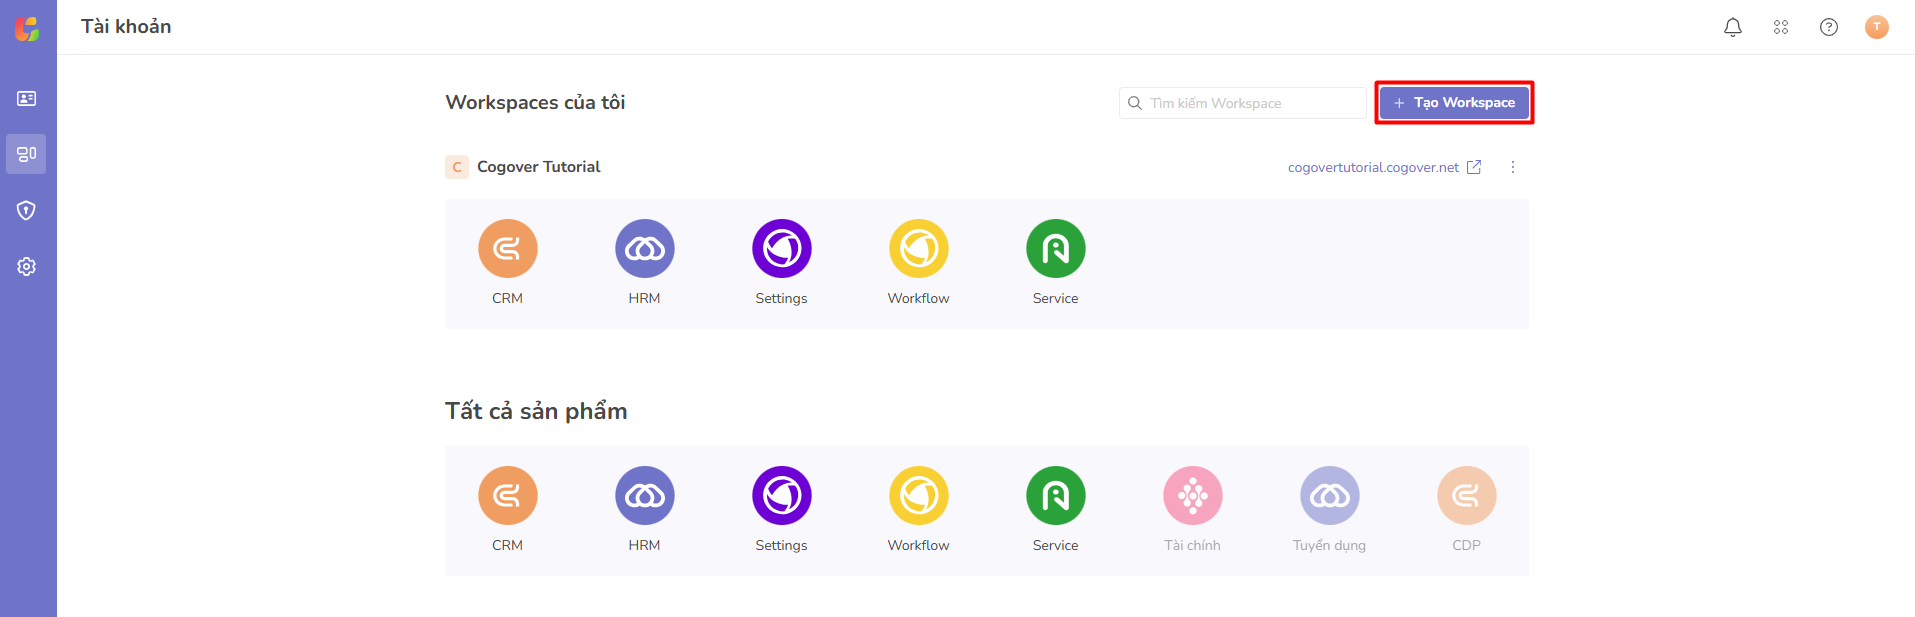Open the user avatar T menu
The image size is (1915, 617).
pos(1877,27)
